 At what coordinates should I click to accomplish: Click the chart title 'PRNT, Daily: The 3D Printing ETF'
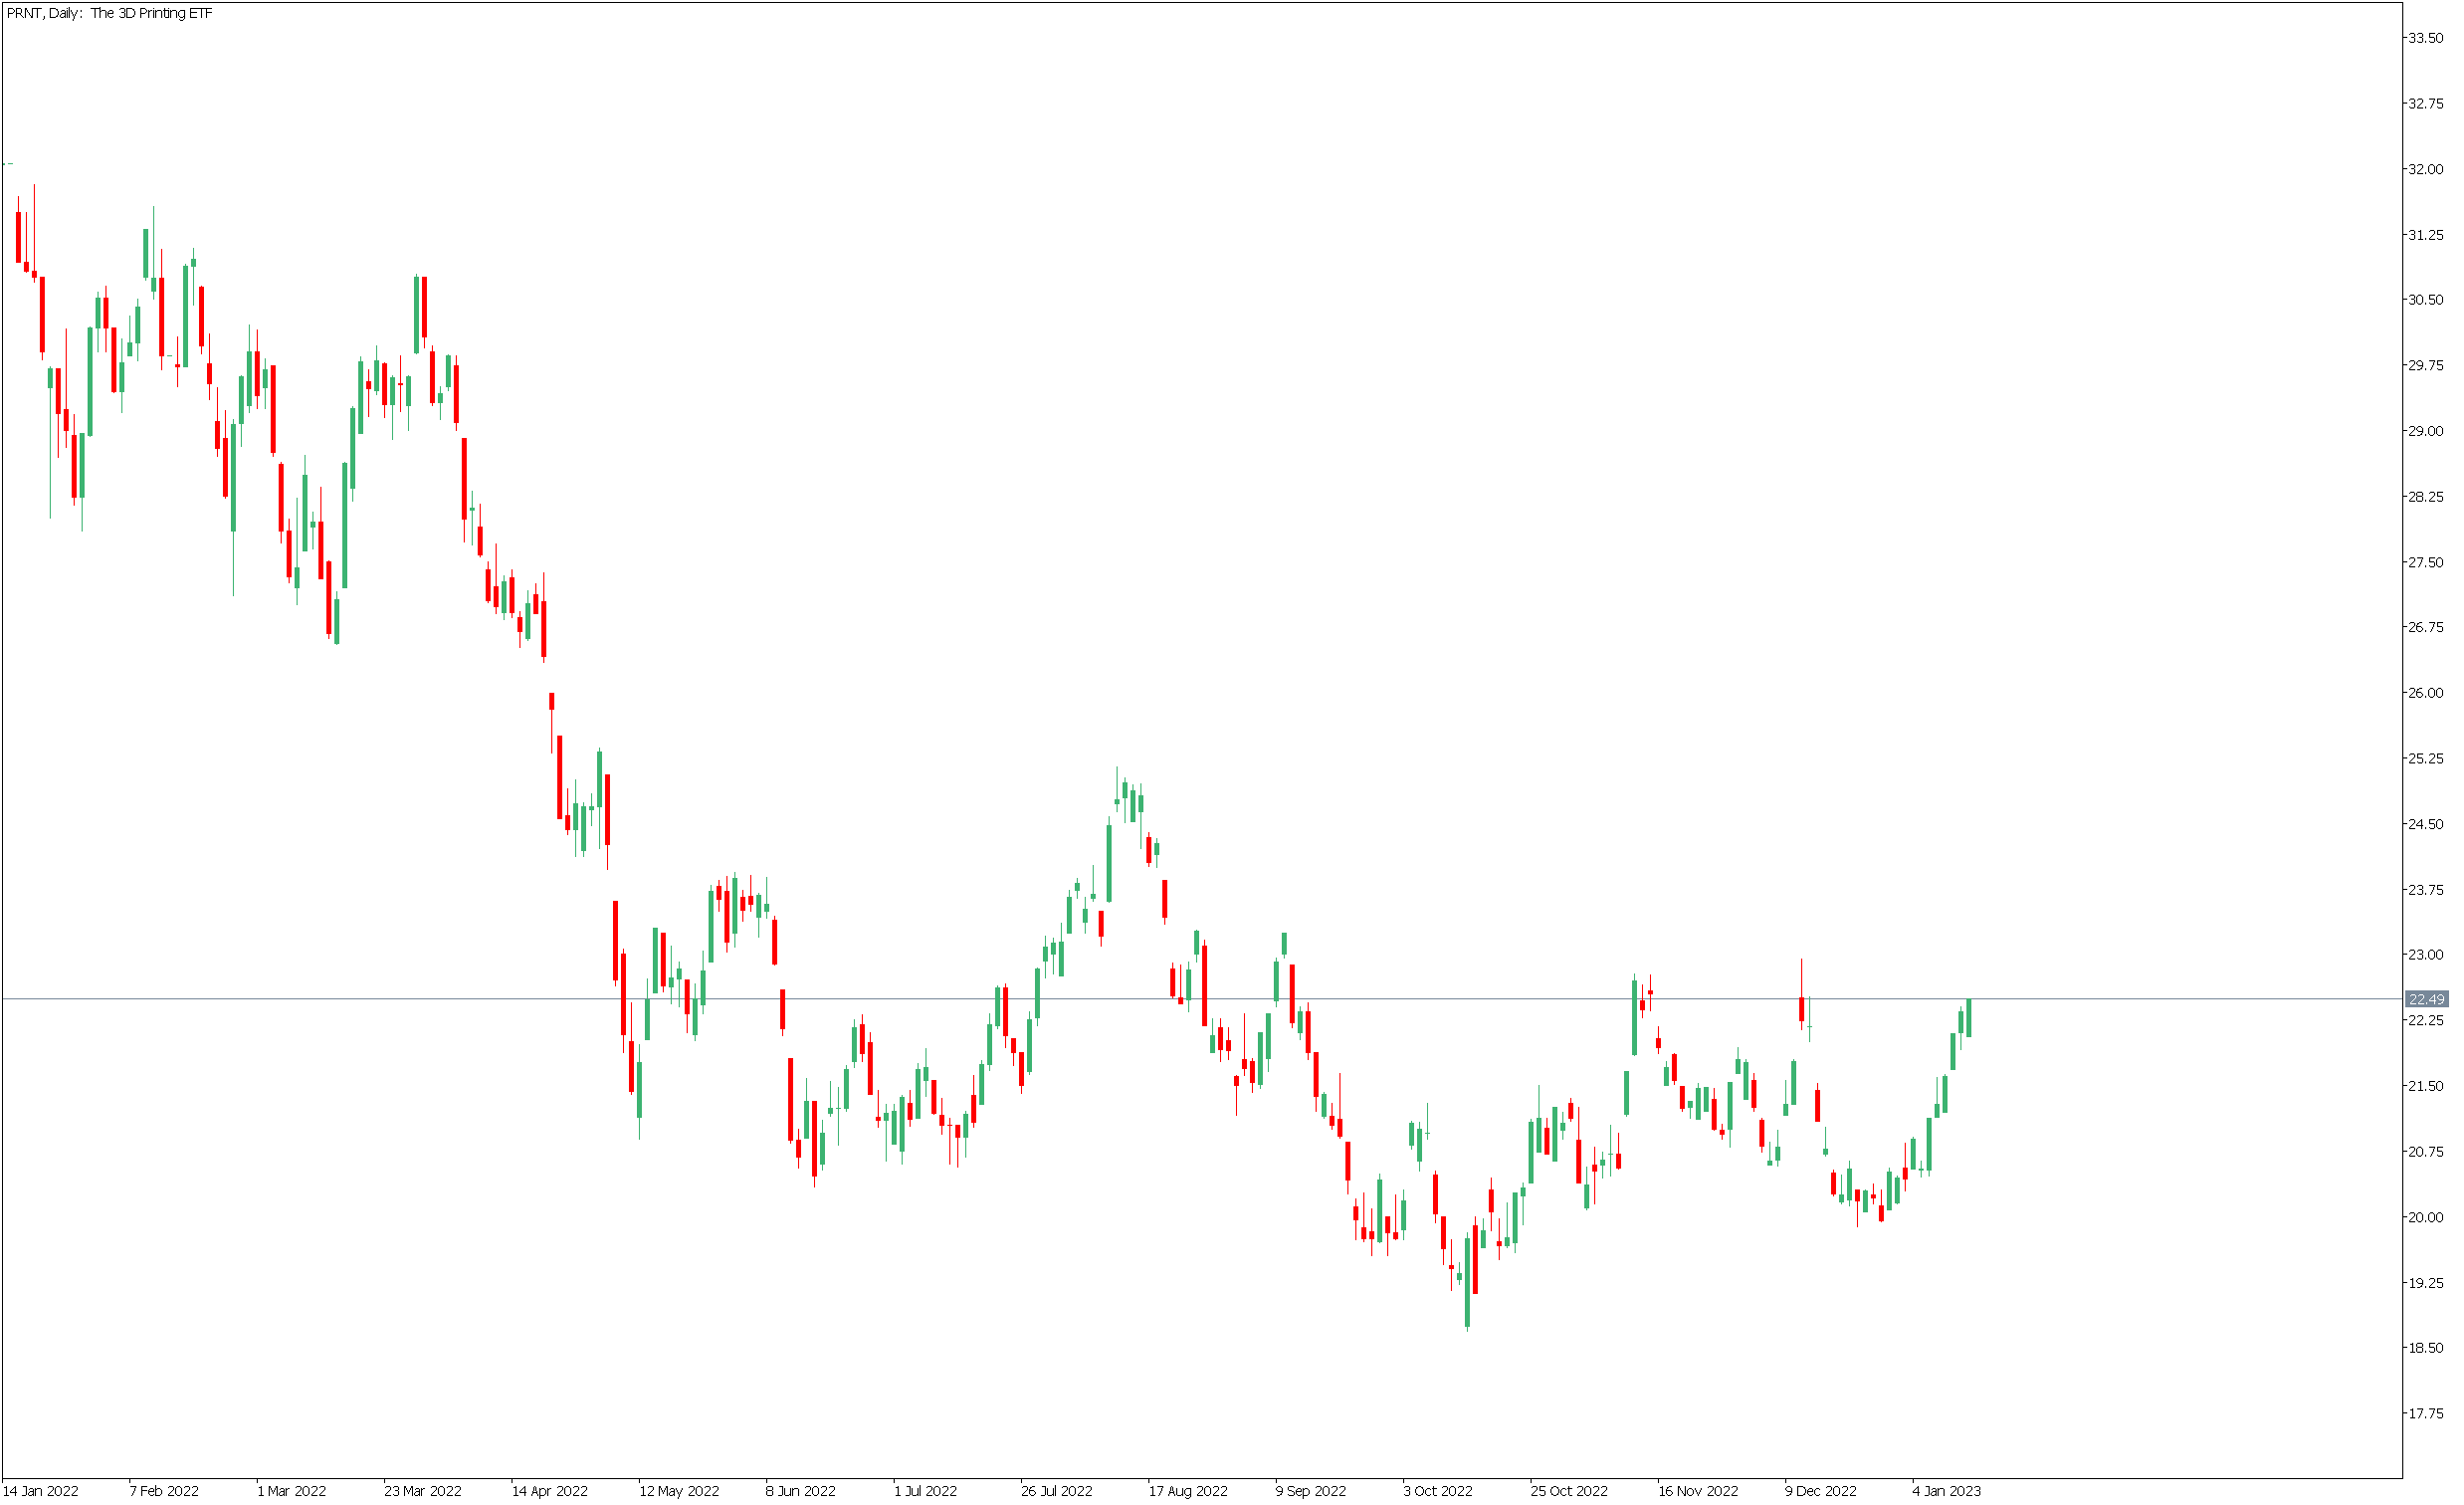109,13
